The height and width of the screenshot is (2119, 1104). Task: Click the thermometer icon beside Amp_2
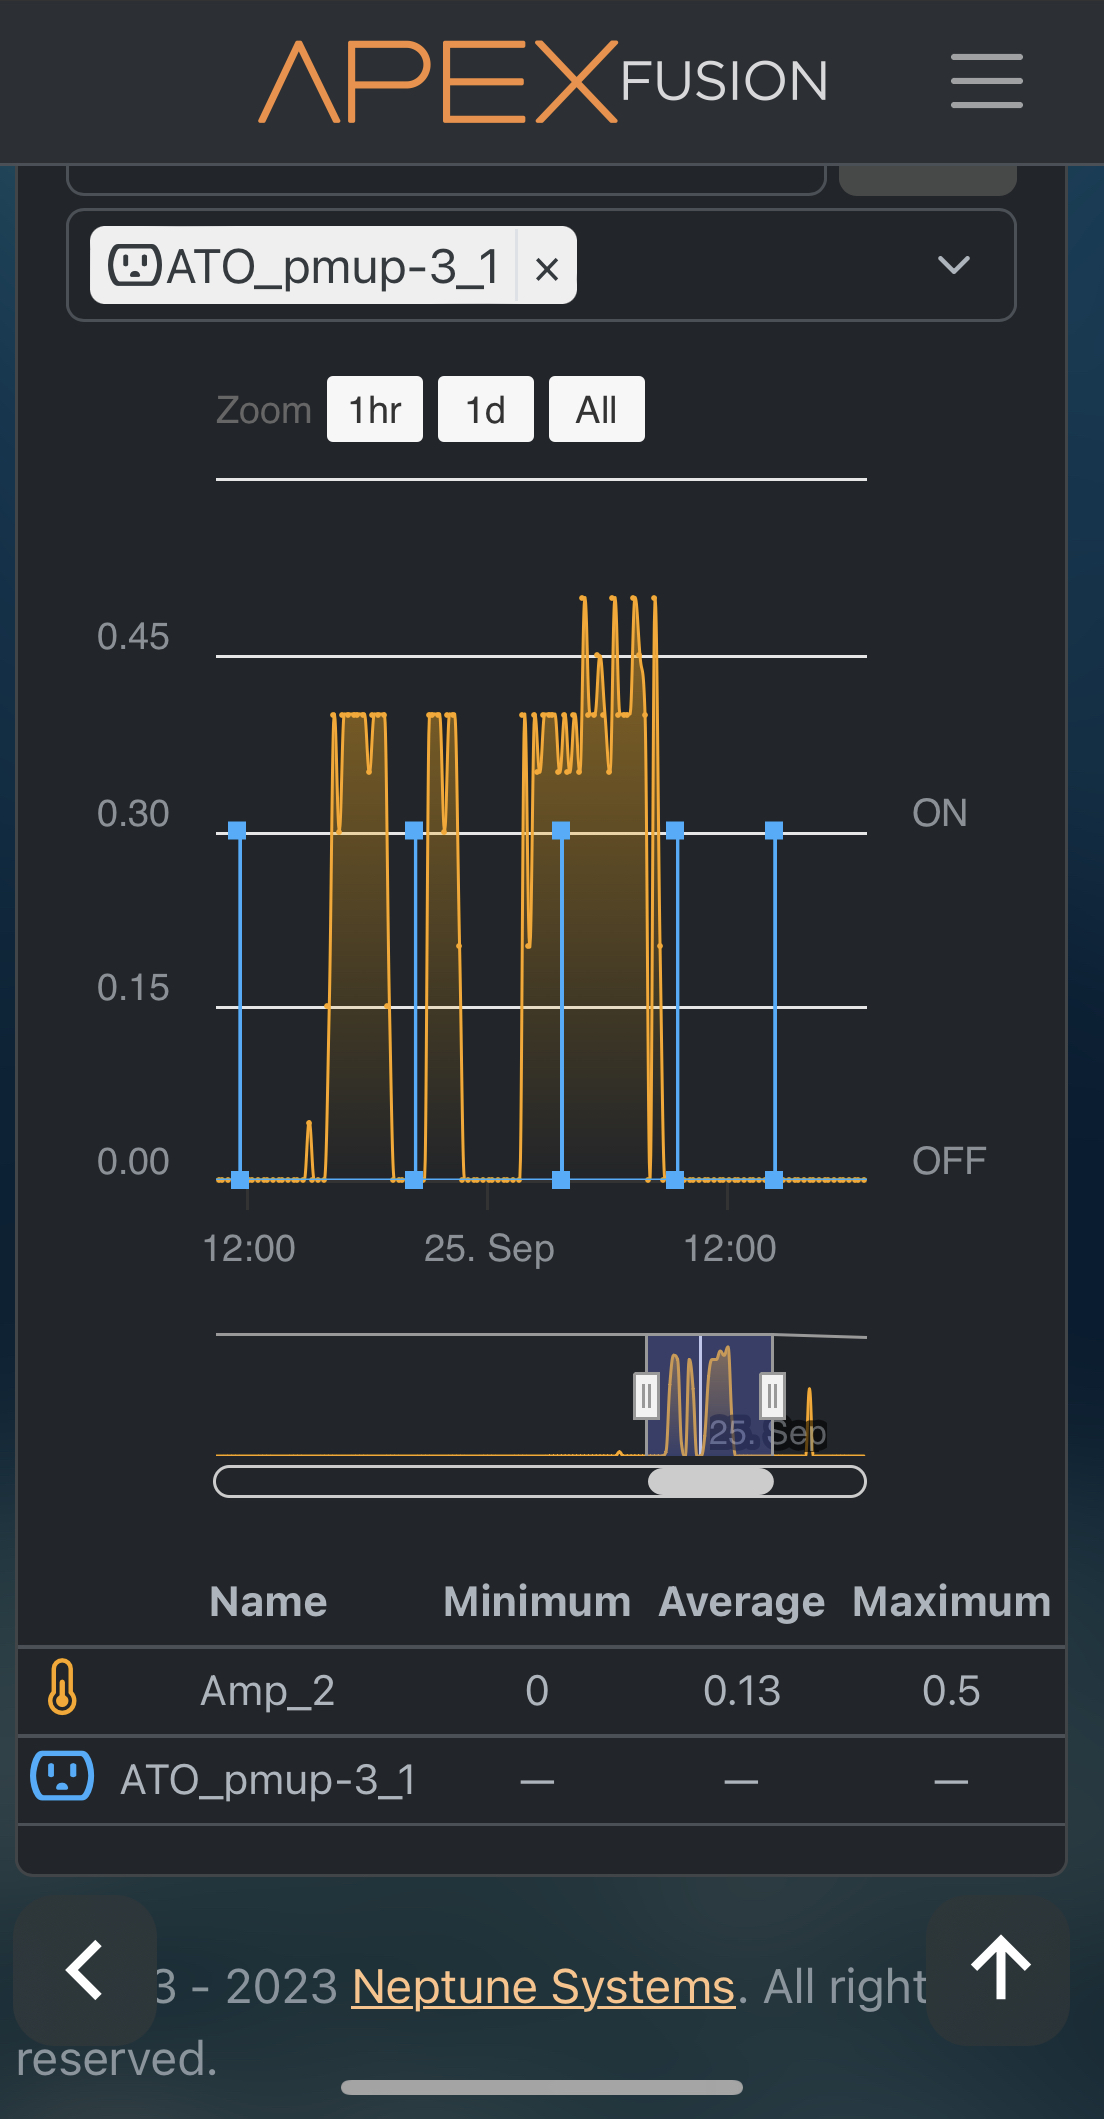(x=62, y=1689)
